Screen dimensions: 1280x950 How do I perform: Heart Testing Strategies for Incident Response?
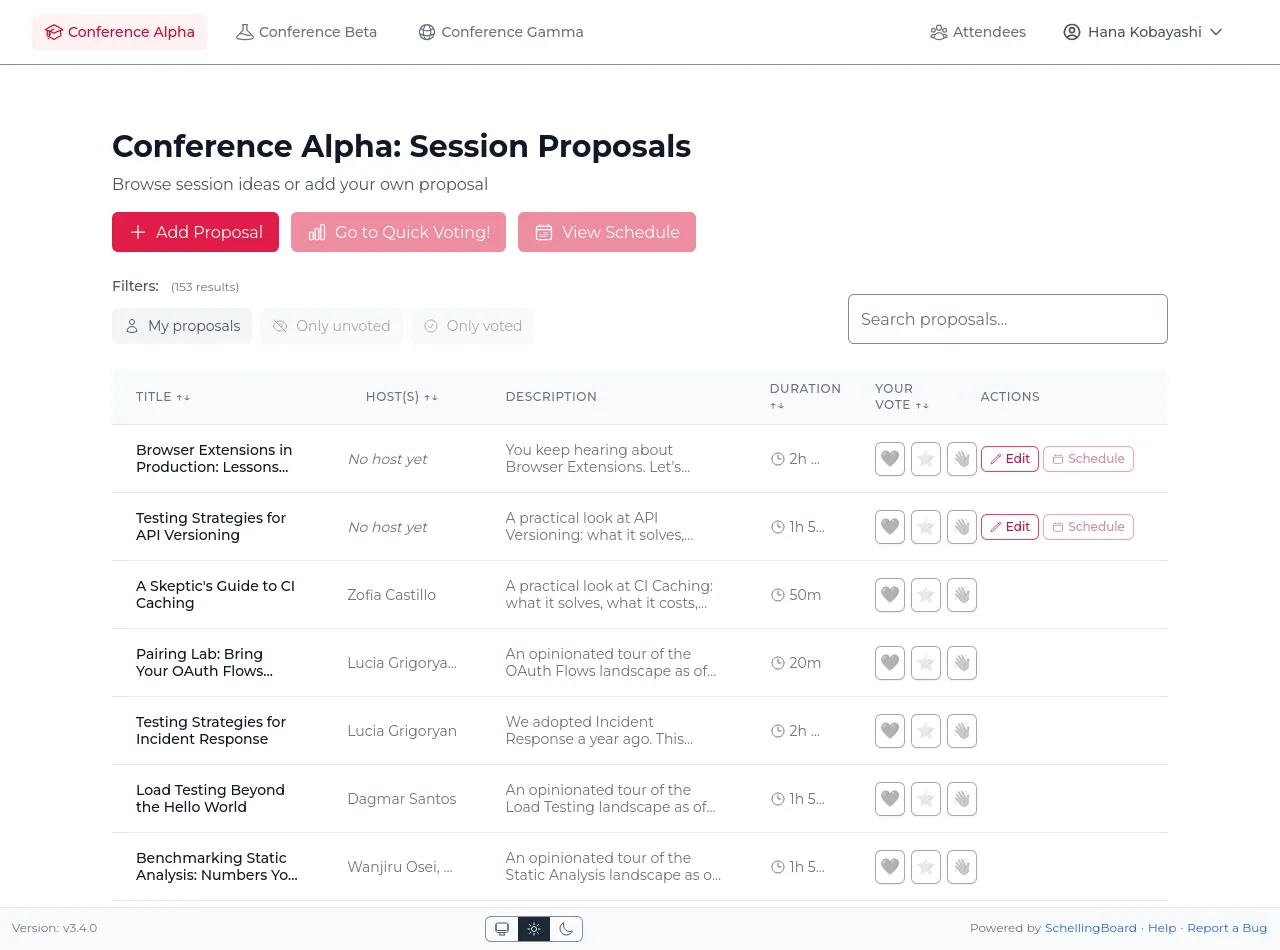[890, 731]
